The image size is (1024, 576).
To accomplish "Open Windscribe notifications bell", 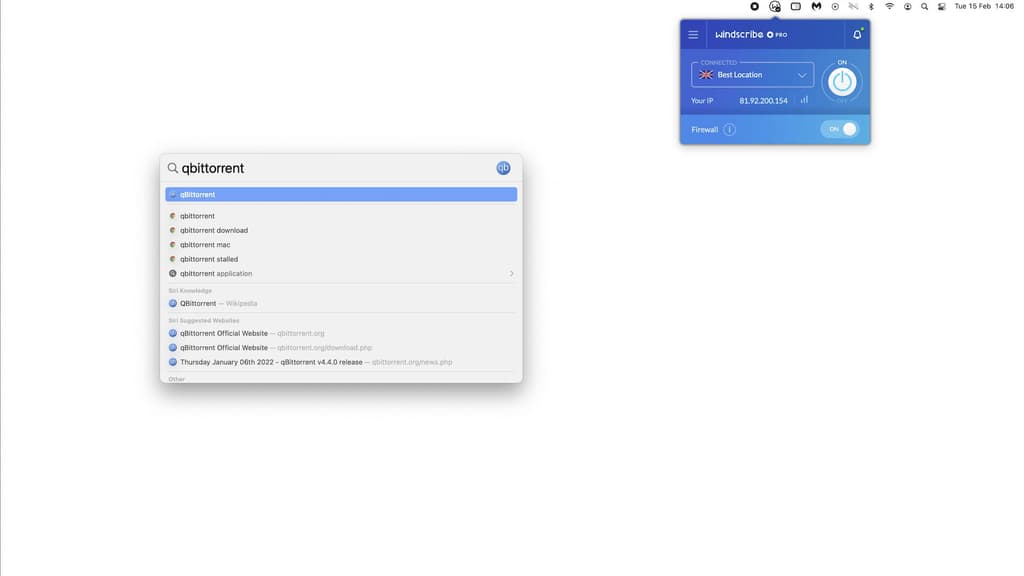I will point(857,34).
